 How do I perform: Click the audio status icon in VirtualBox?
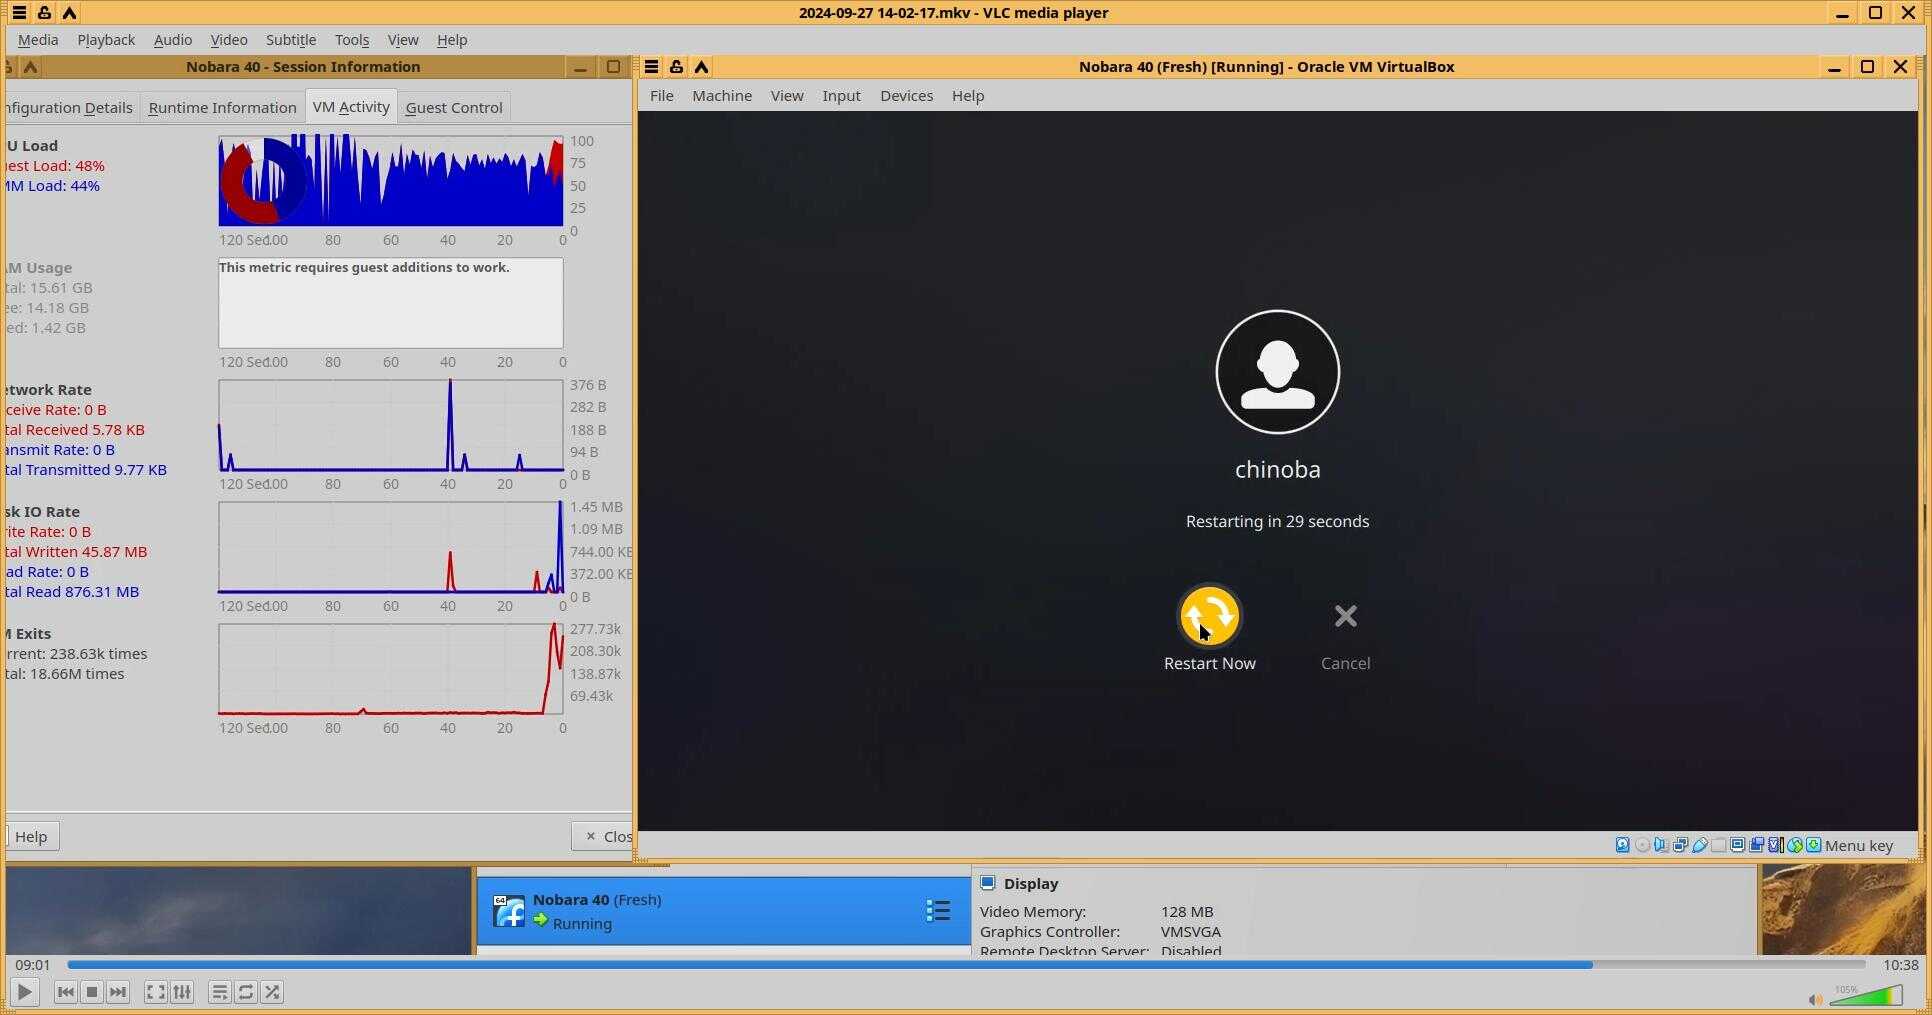1661,845
